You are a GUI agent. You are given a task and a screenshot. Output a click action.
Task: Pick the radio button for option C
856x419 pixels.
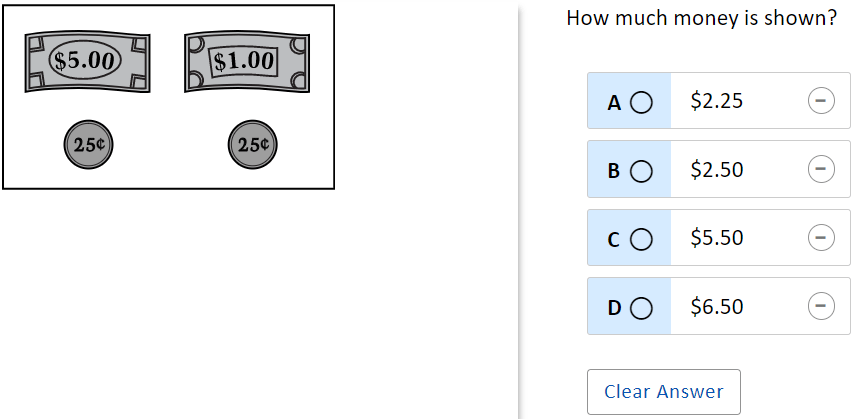(641, 239)
